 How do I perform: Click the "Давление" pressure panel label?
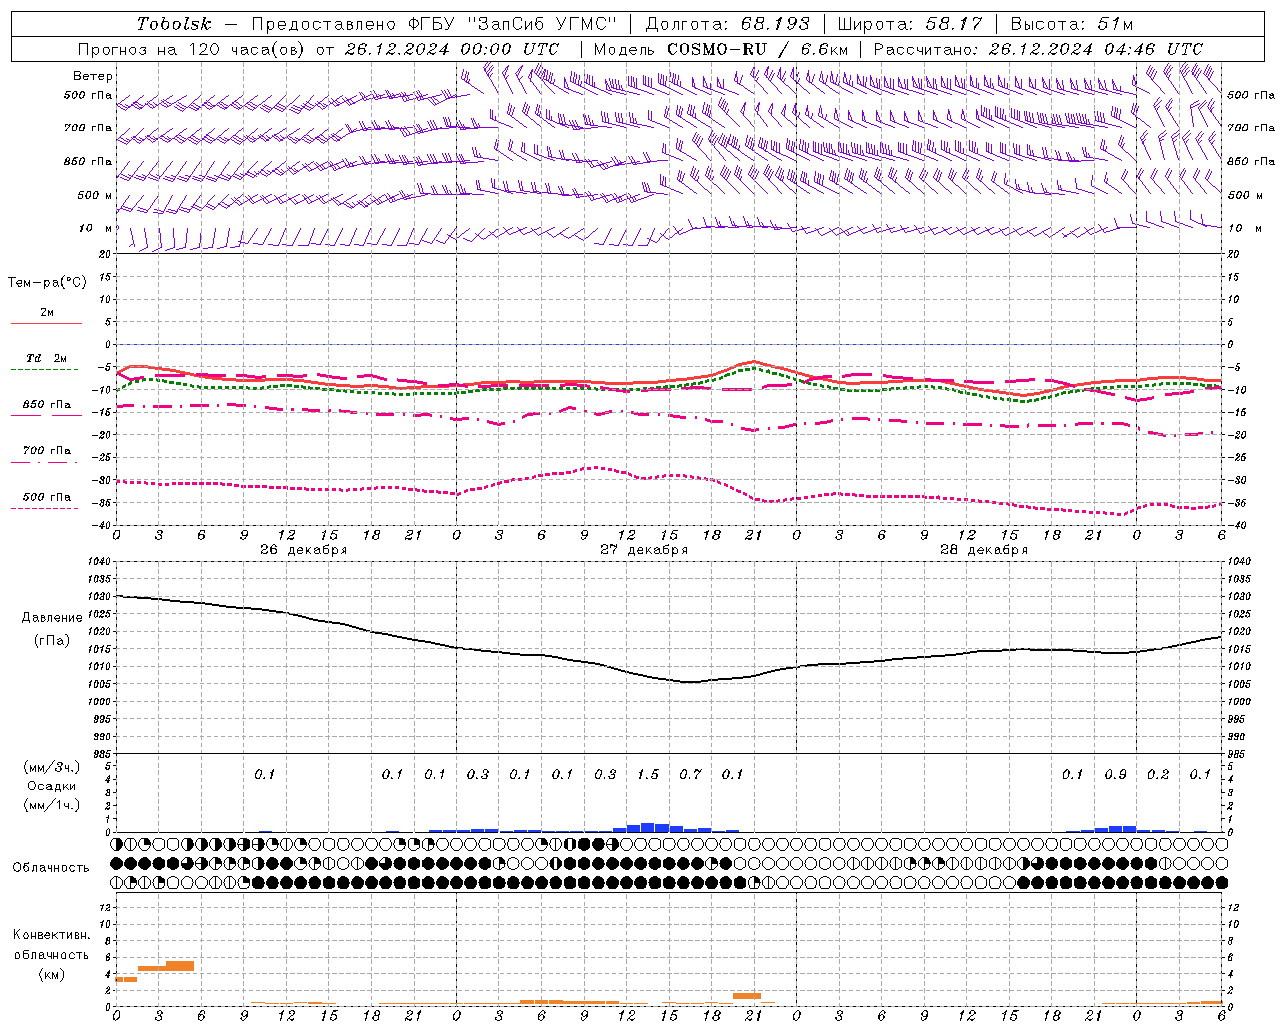[52, 618]
